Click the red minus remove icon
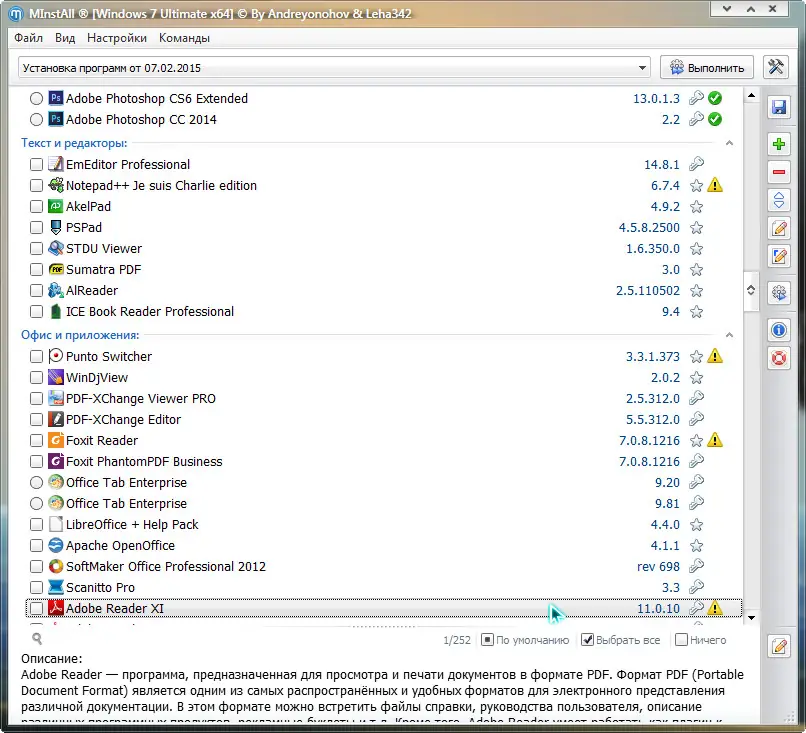The image size is (806, 733). tap(779, 172)
